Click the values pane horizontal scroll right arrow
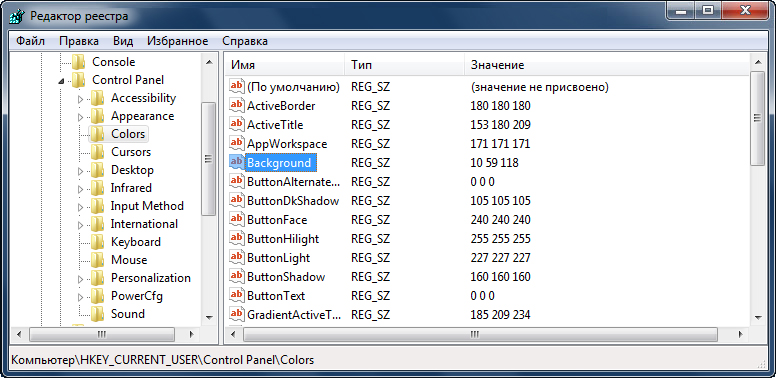 (741, 334)
